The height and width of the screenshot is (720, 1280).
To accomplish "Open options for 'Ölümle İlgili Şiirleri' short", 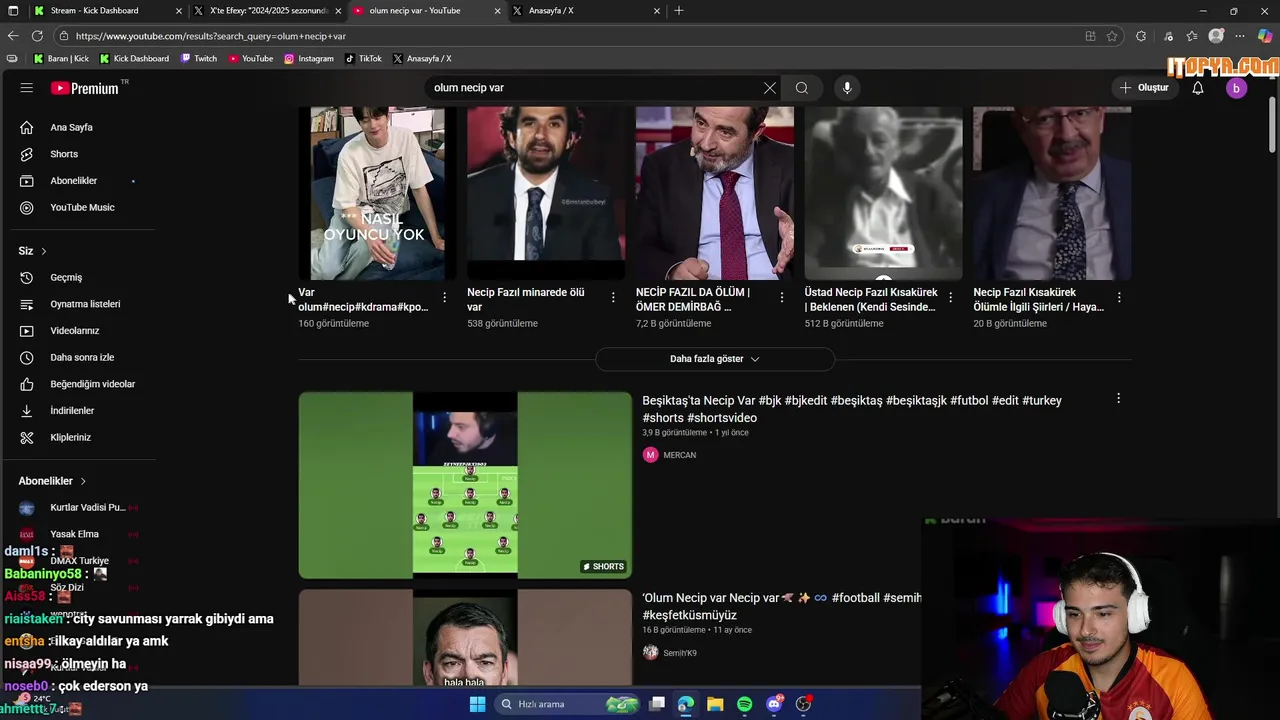I will coord(1119,298).
